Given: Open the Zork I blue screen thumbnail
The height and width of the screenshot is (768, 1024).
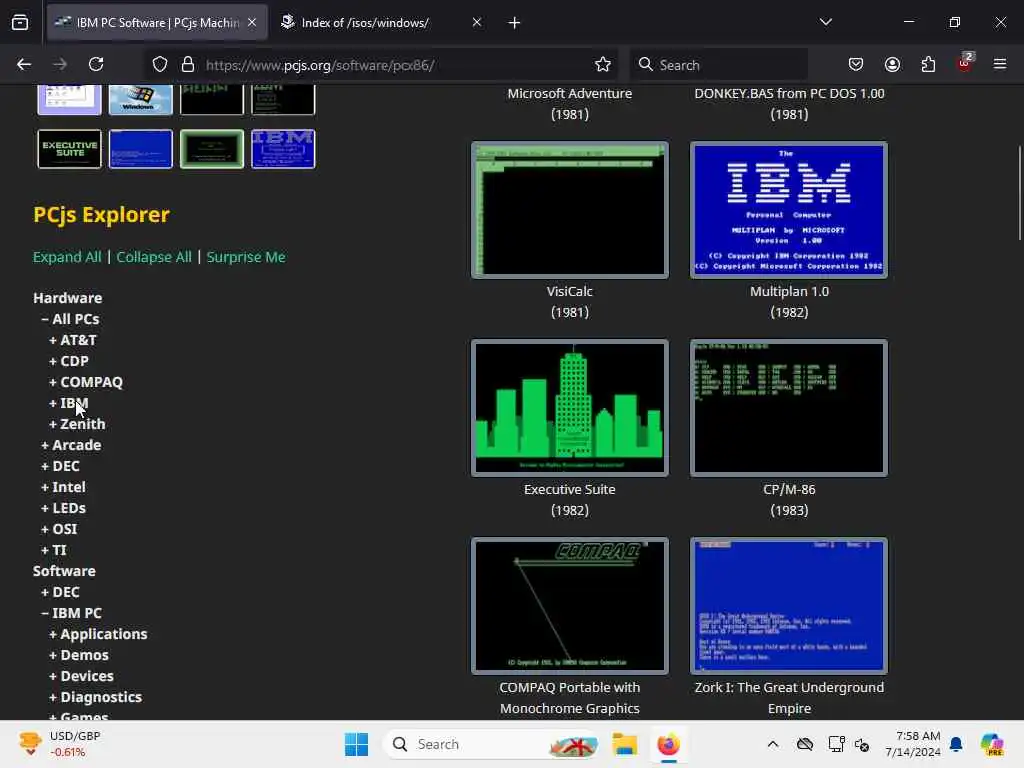Looking at the screenshot, I should pos(789,605).
